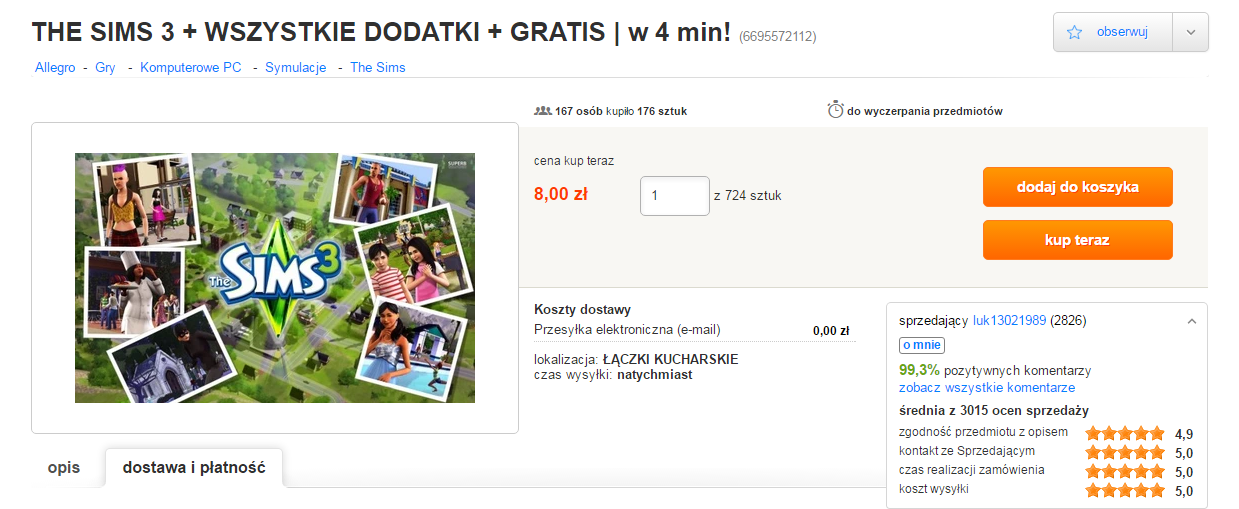The image size is (1239, 509).
Task: Go to Allegro breadcrumb link
Action: pyautogui.click(x=55, y=67)
